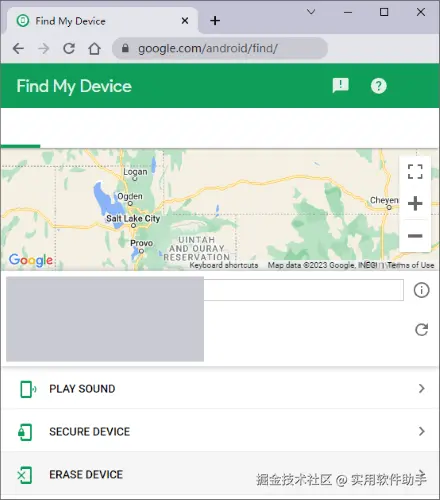This screenshot has height=500, width=440.
Task: Zoom in on the map
Action: 415,203
